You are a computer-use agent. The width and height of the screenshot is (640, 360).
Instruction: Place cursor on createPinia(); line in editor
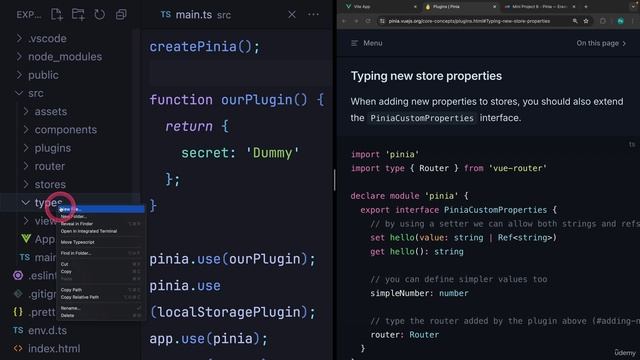point(204,47)
